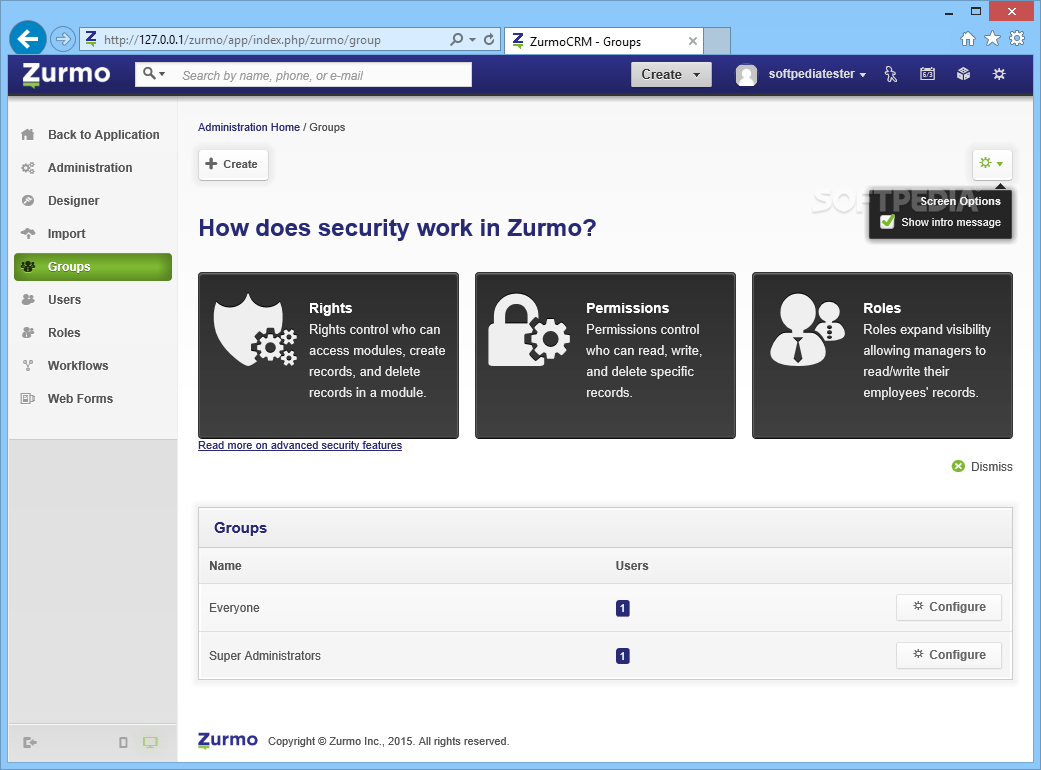Viewport: 1041px width, 770px height.
Task: Open the gamification figure icon in header
Action: (x=891, y=74)
